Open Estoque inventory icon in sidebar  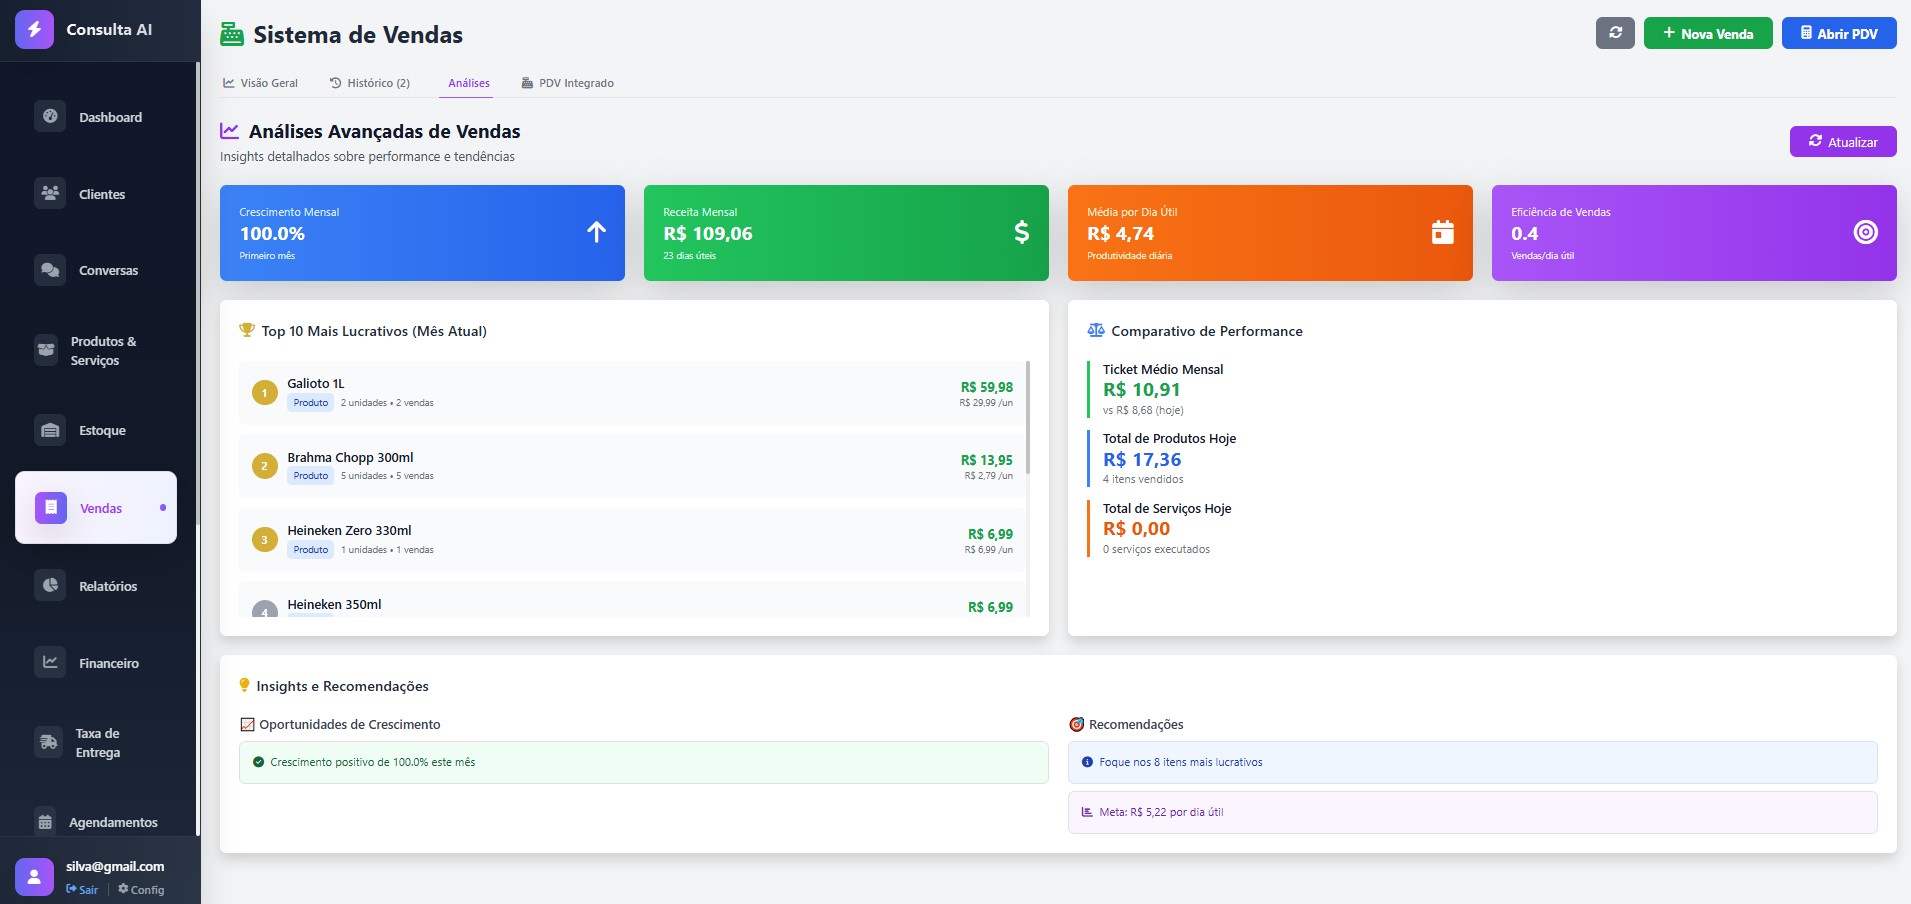coord(50,430)
